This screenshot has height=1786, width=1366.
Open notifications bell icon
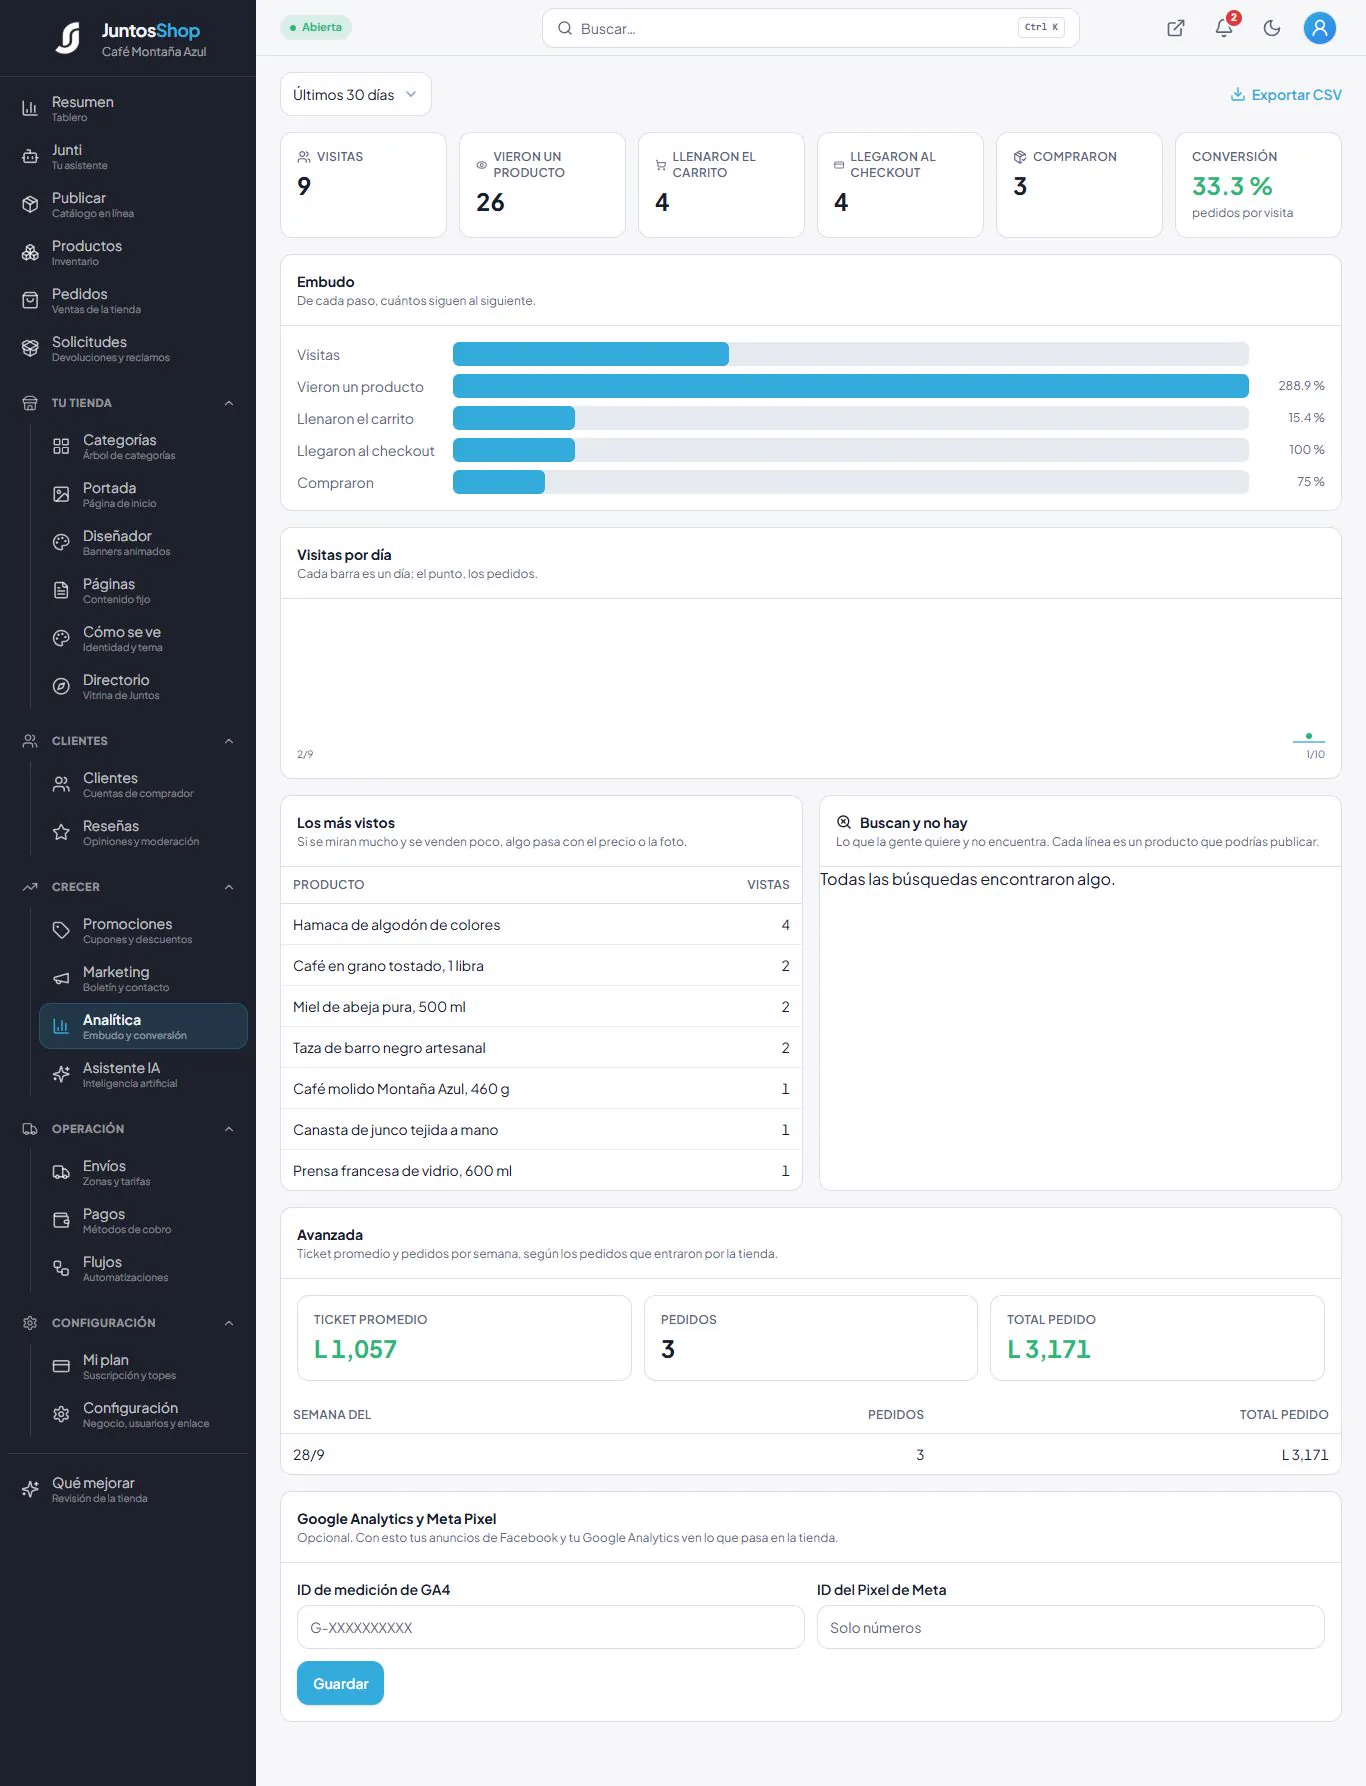click(x=1224, y=28)
